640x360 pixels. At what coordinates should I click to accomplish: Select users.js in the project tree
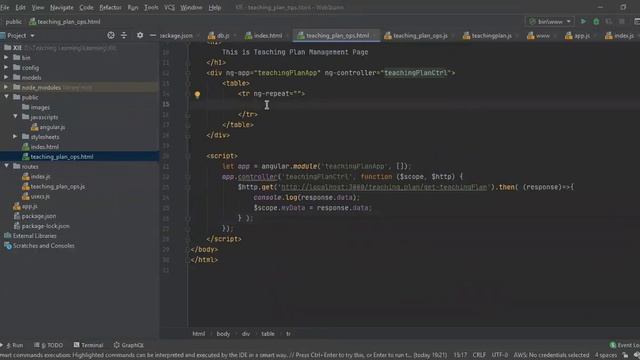[x=40, y=196]
